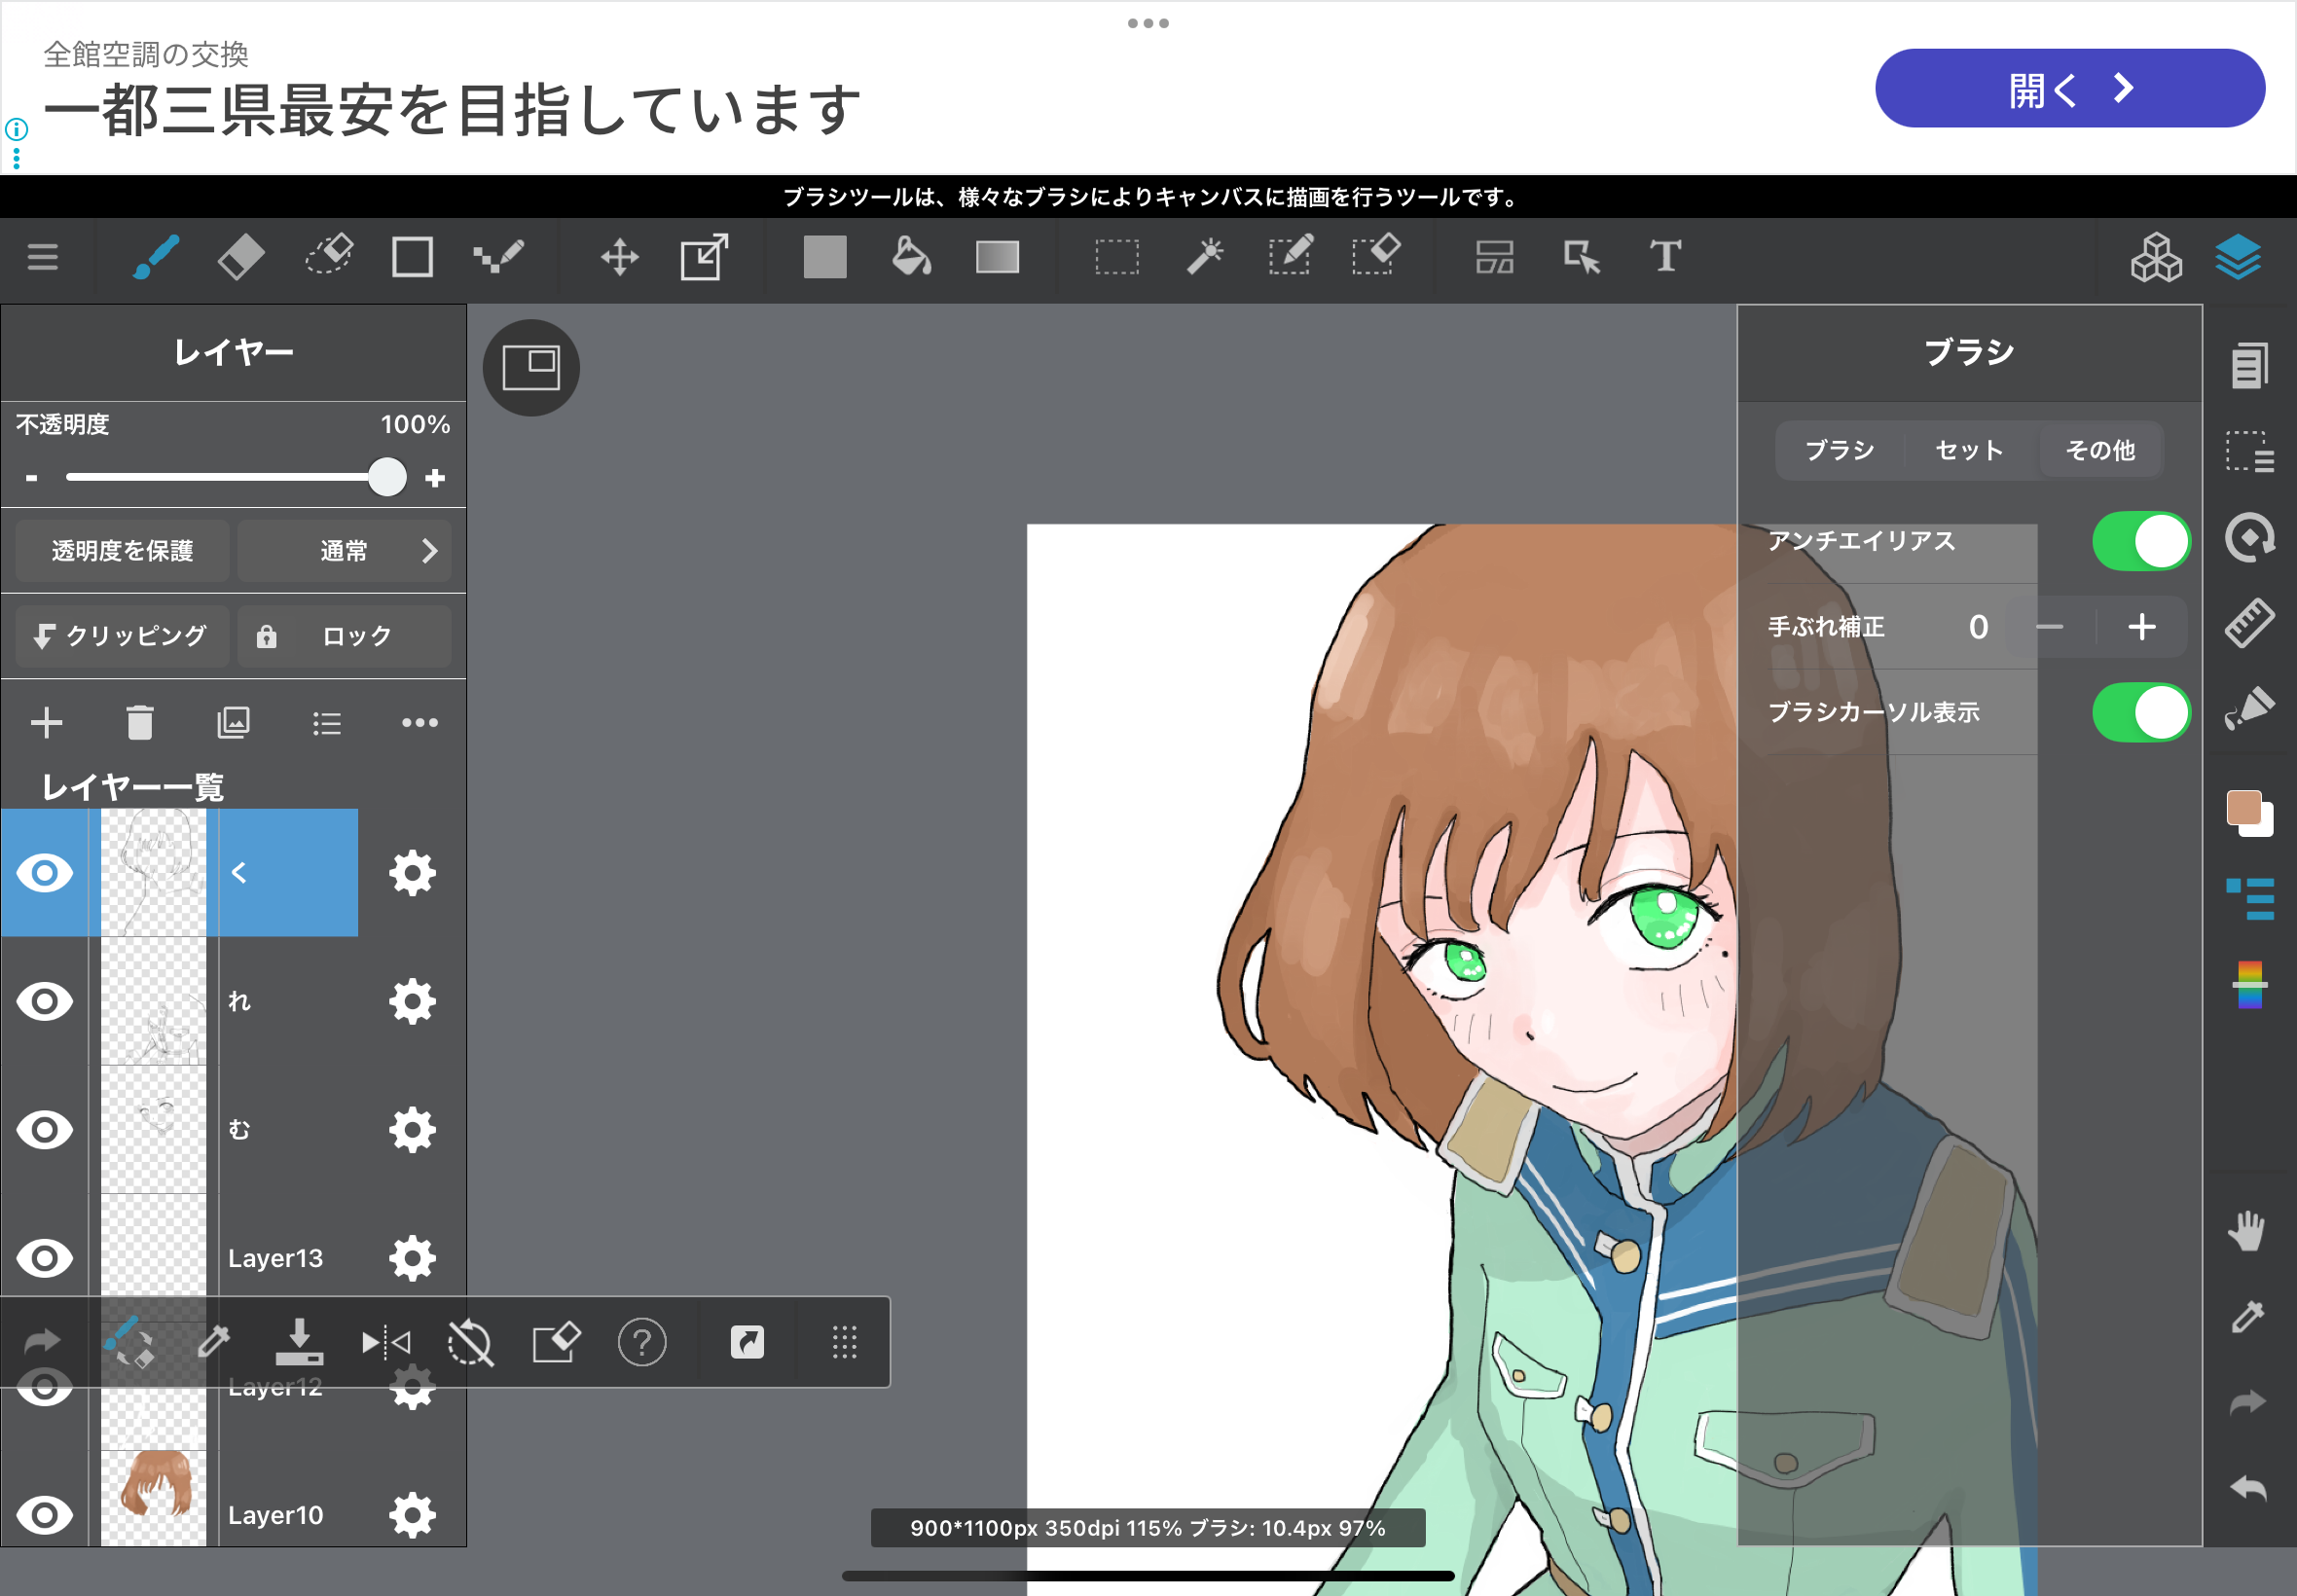Image resolution: width=2297 pixels, height=1596 pixels.
Task: Disable the アンチエイリアス toggle
Action: (x=2140, y=542)
